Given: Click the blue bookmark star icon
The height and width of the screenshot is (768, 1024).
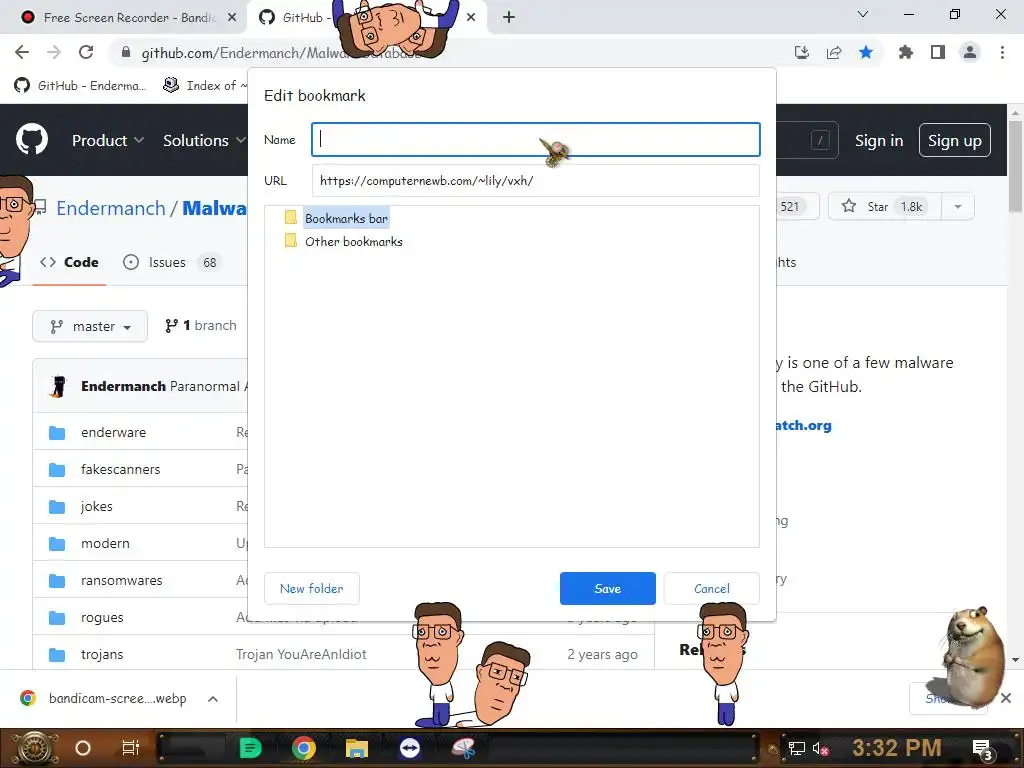Looking at the screenshot, I should coord(866,52).
